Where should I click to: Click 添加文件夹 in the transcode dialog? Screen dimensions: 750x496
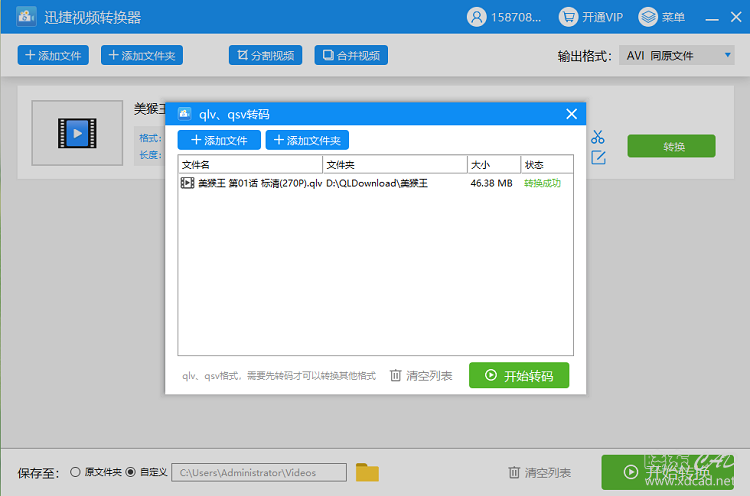pyautogui.click(x=307, y=140)
